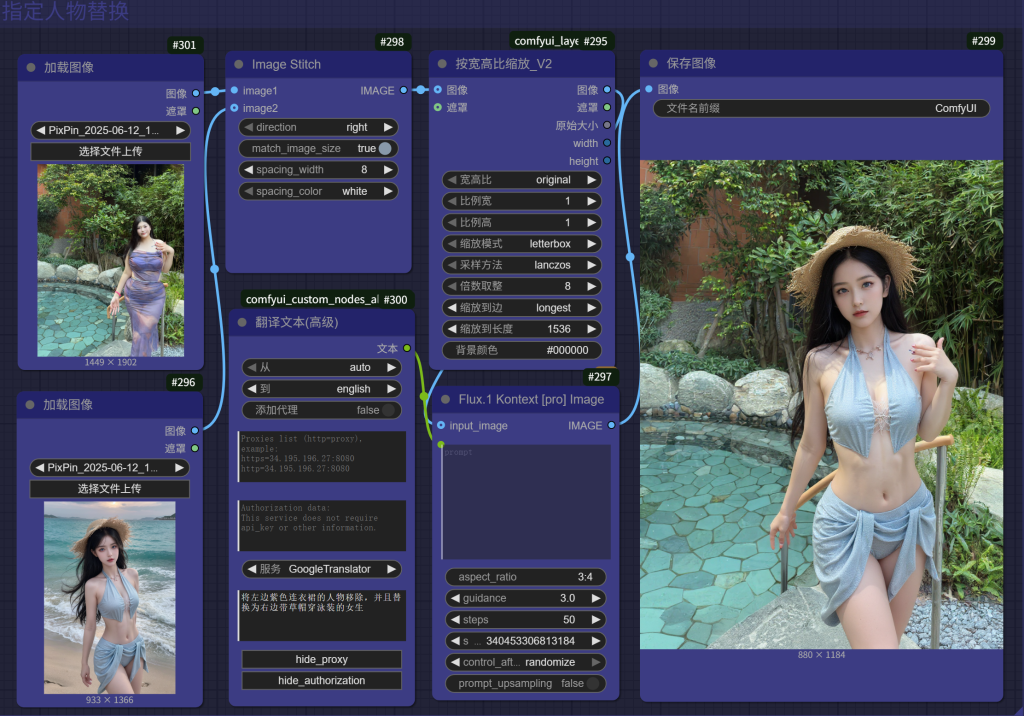Click the hide_proxy button
Screen dimensions: 1024x716
(321, 659)
